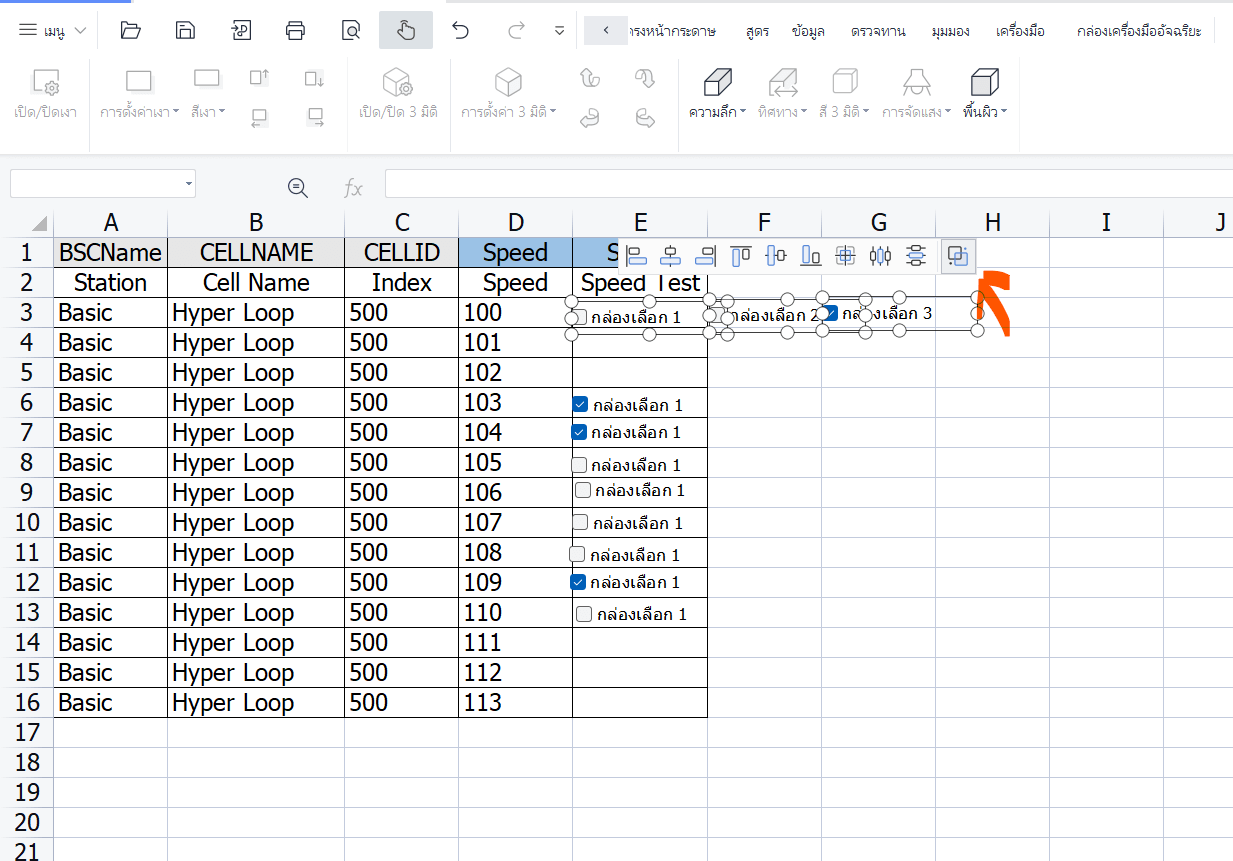Open the สีเงา shadow color picker

pos(206,112)
